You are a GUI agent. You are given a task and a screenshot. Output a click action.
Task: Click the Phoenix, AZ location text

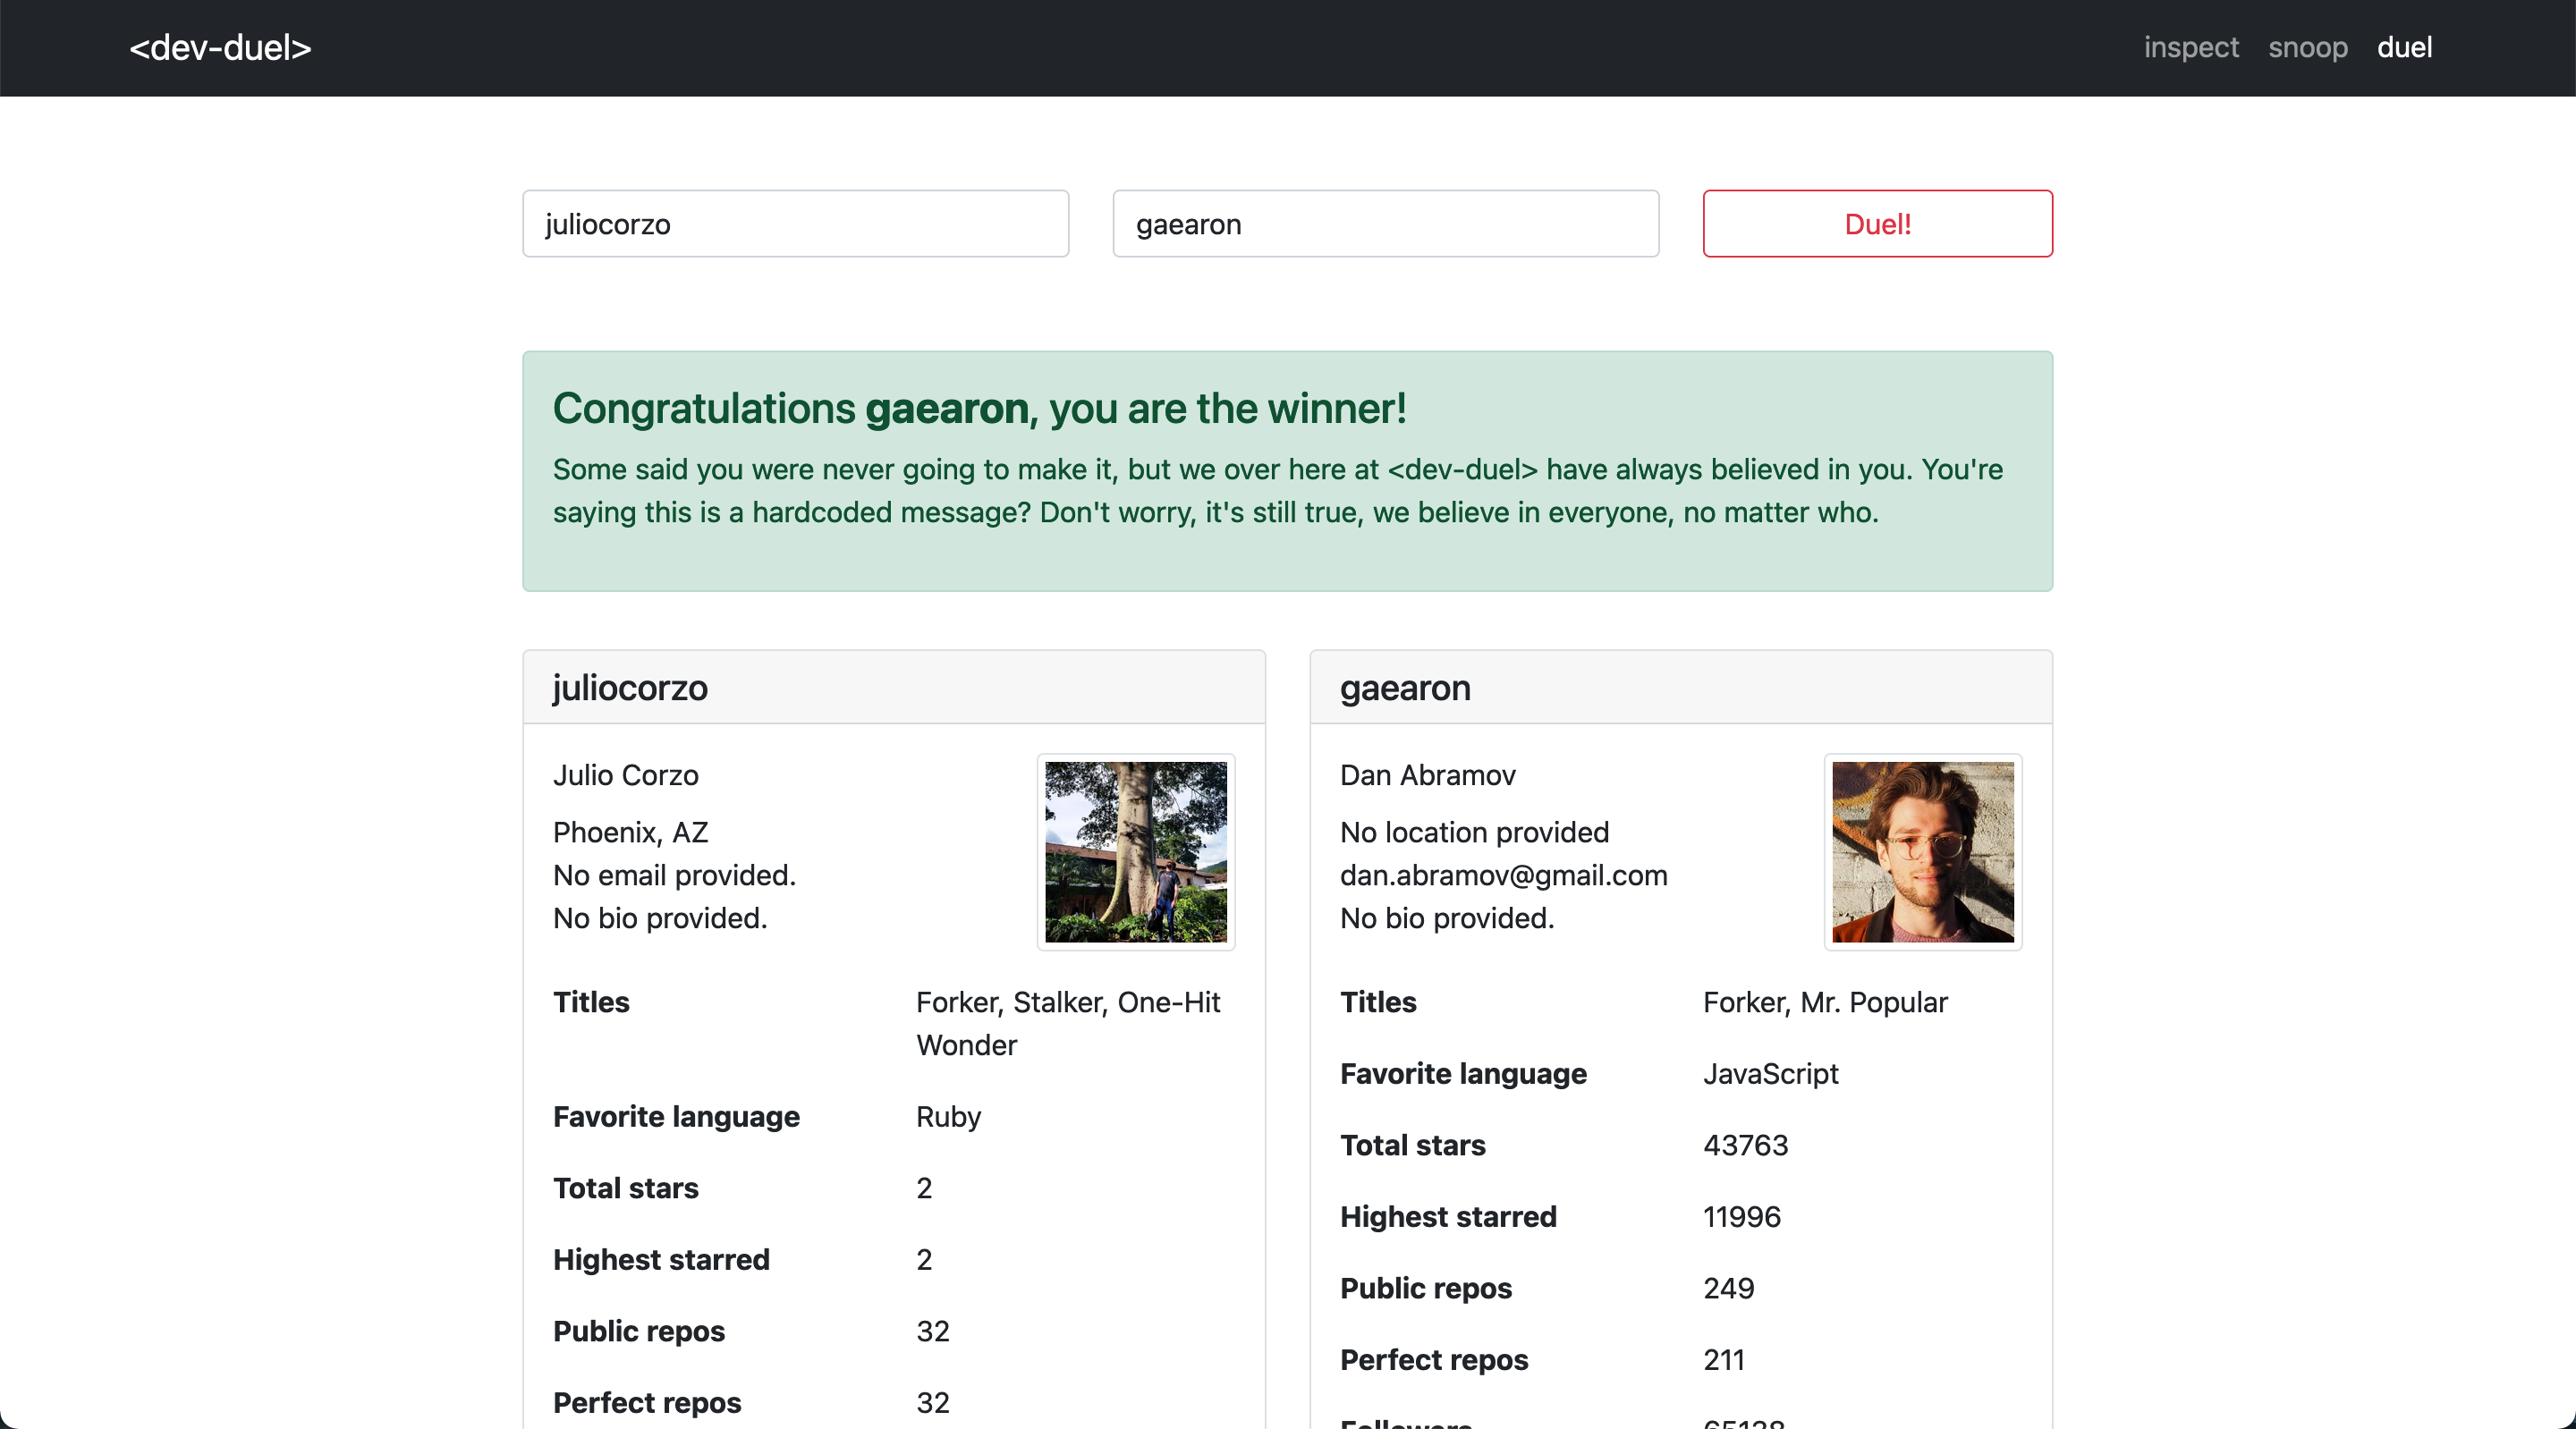point(630,832)
